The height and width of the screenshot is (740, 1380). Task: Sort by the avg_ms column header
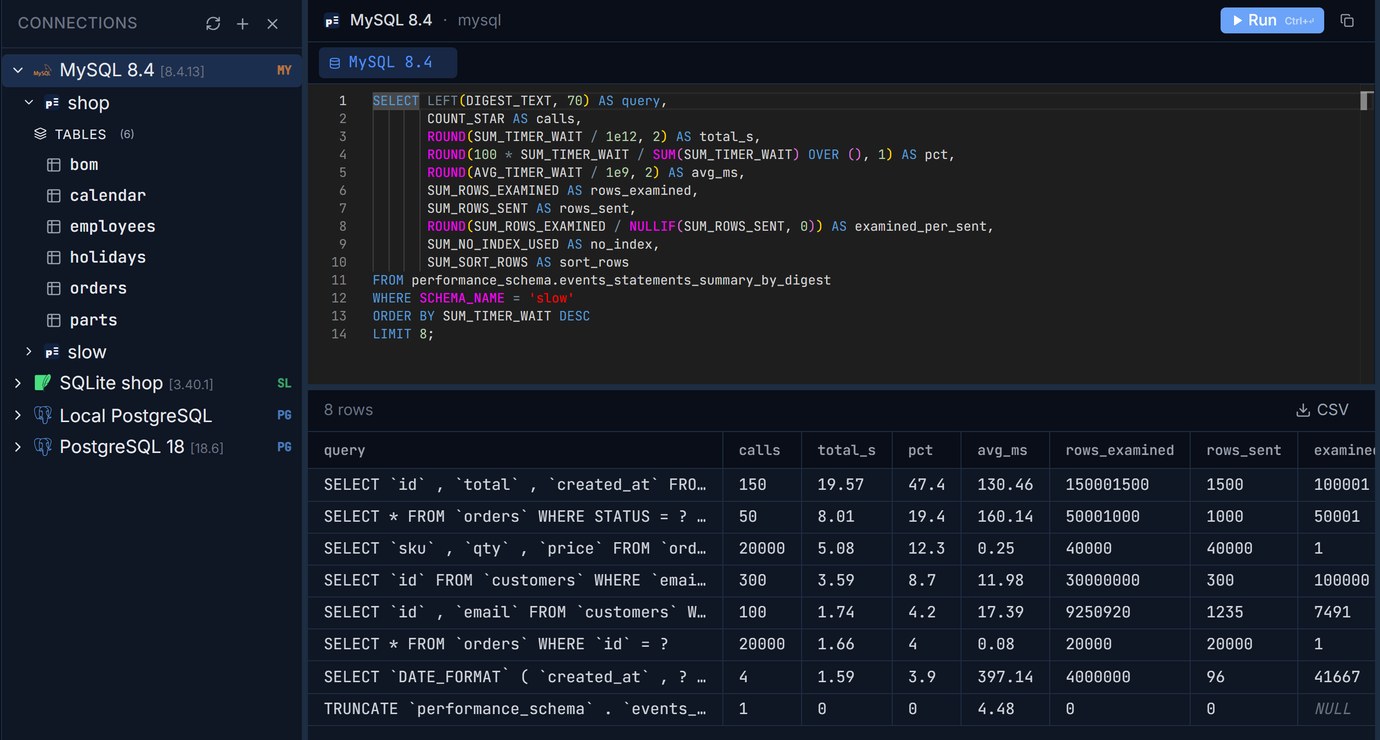[1003, 450]
